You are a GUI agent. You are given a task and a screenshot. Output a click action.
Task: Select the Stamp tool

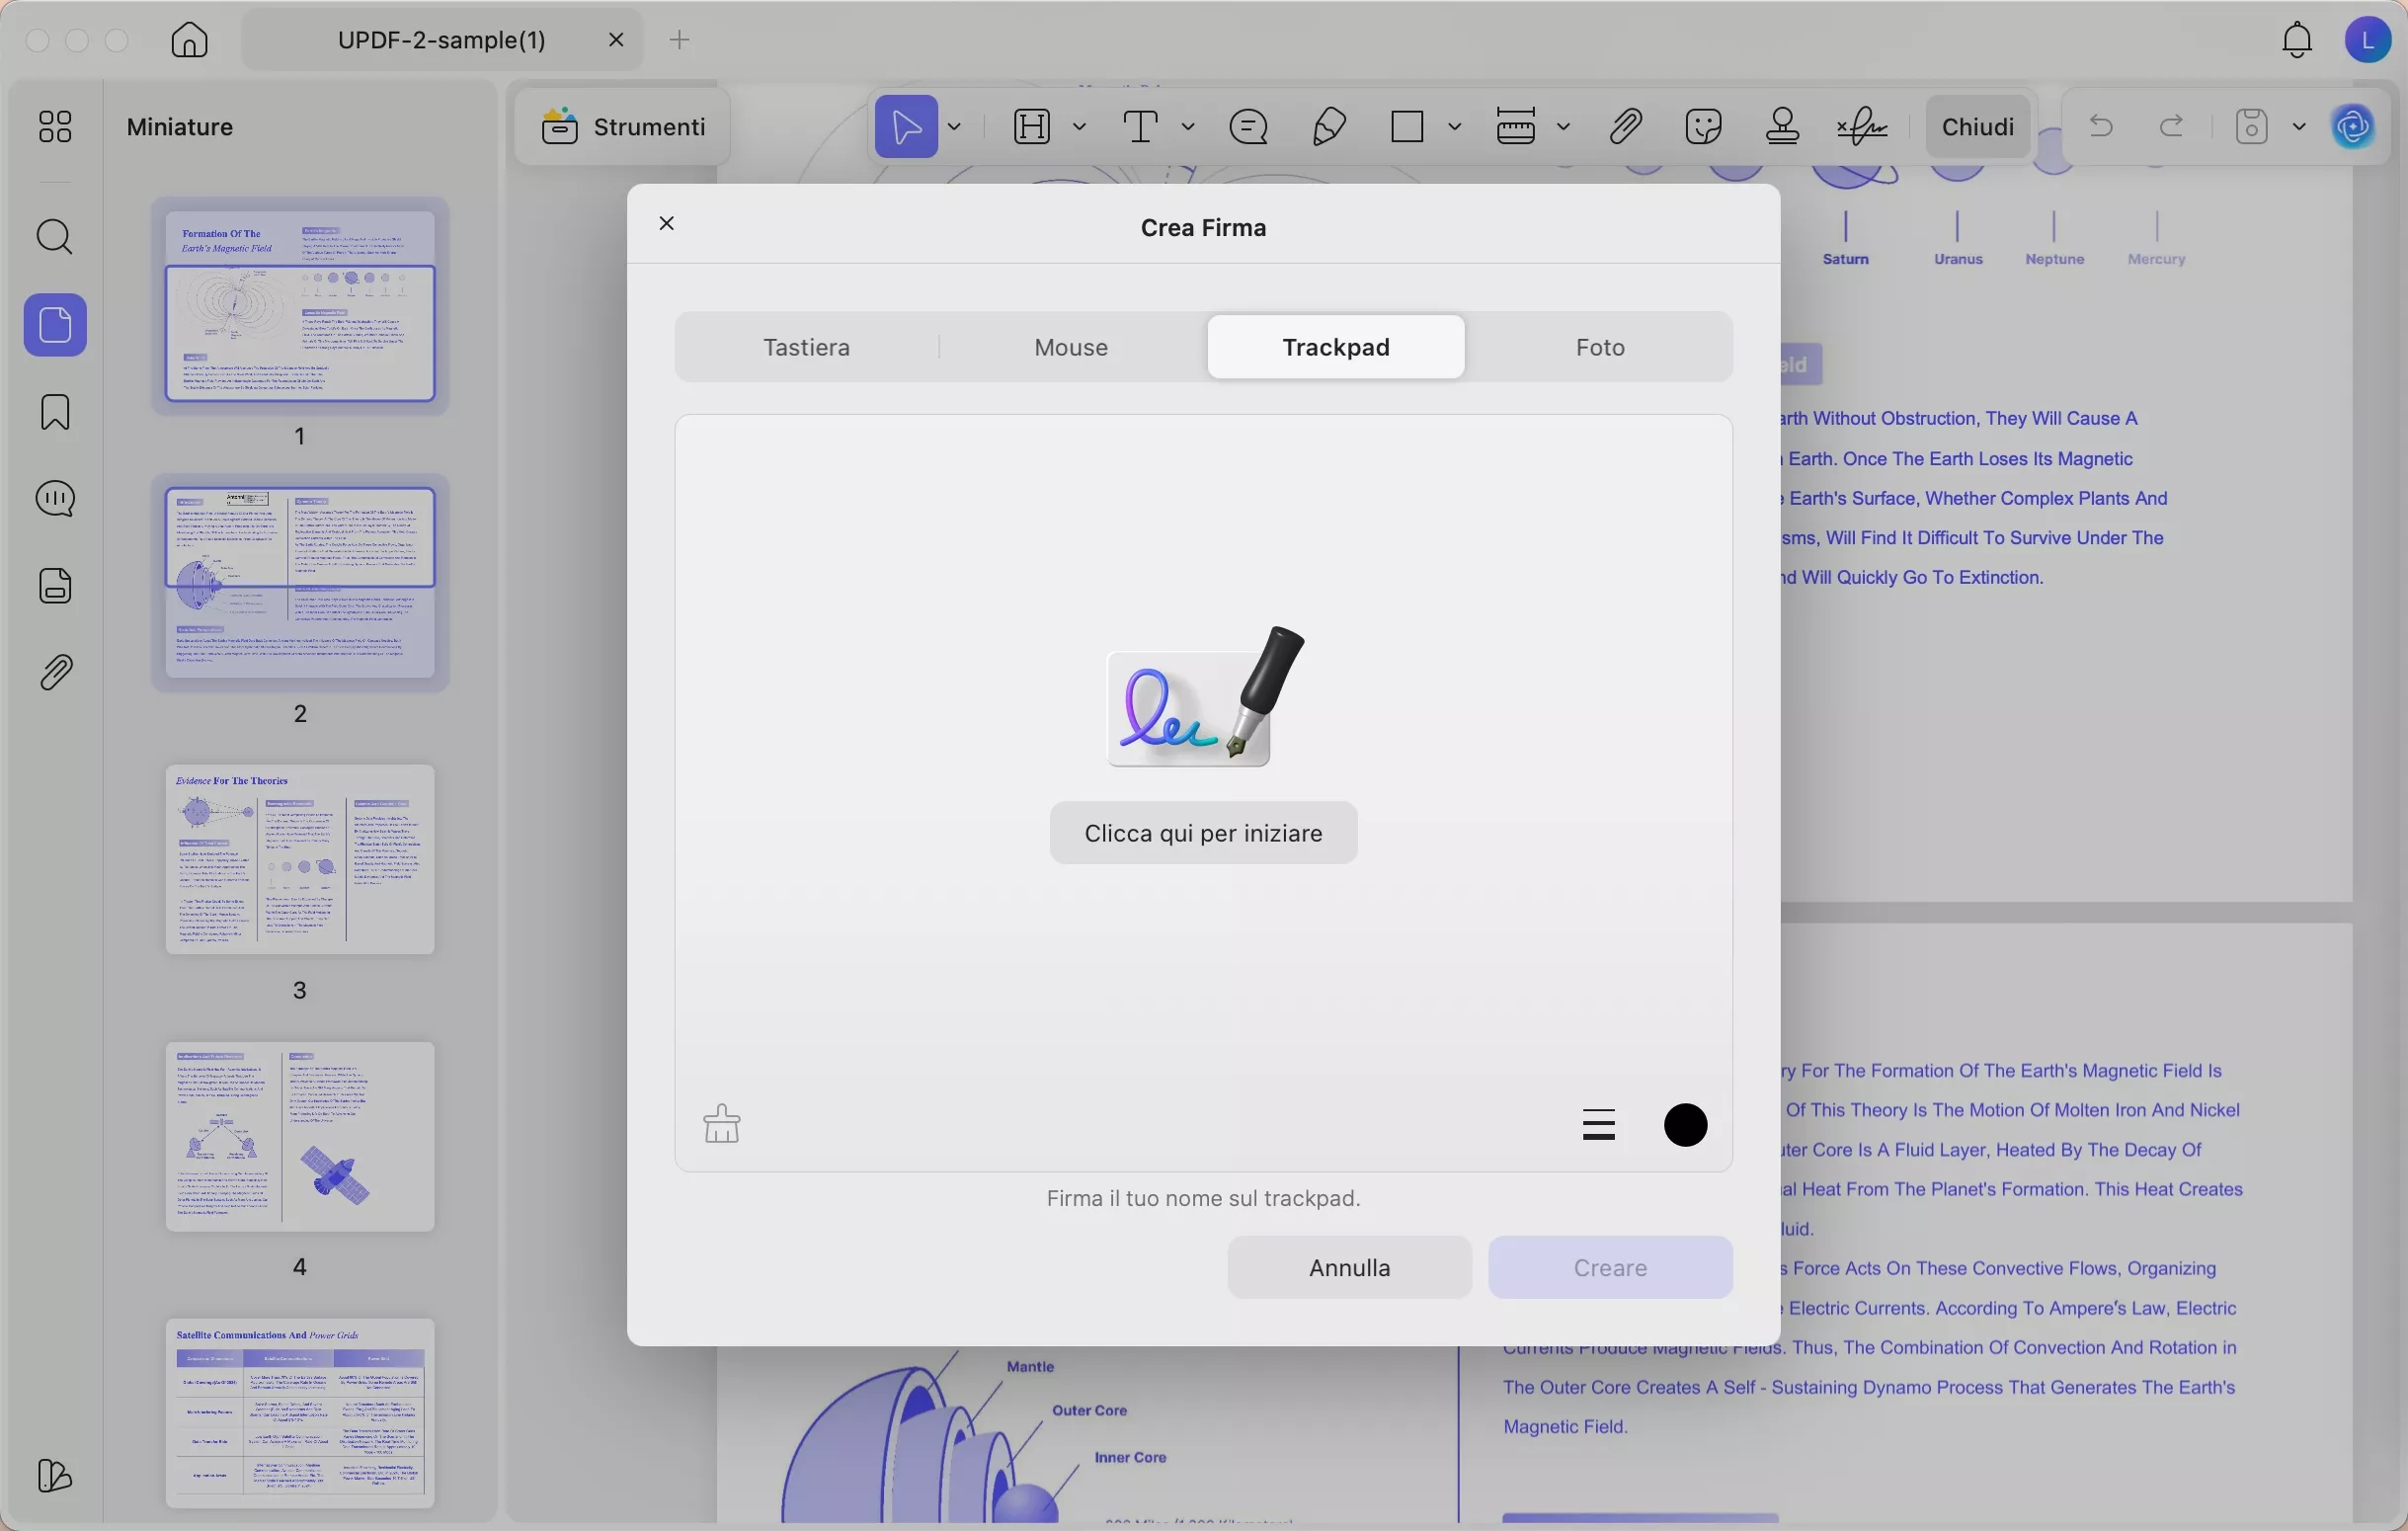tap(1783, 126)
